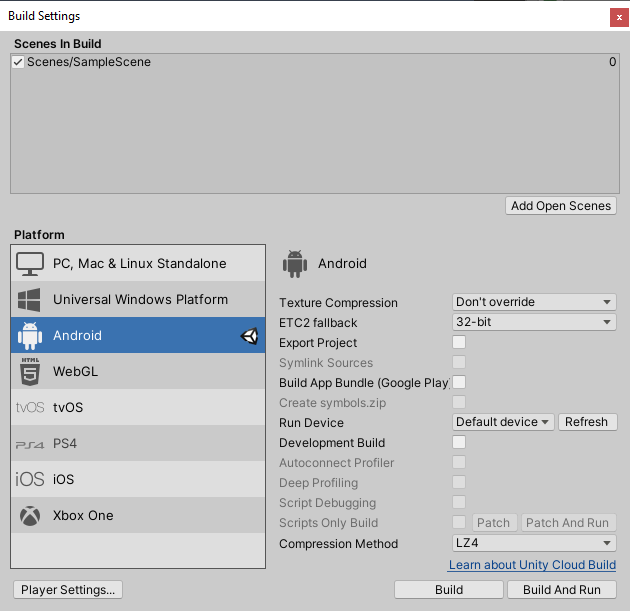Click the WebGL HTML5 icon
The height and width of the screenshot is (611, 630).
point(30,372)
